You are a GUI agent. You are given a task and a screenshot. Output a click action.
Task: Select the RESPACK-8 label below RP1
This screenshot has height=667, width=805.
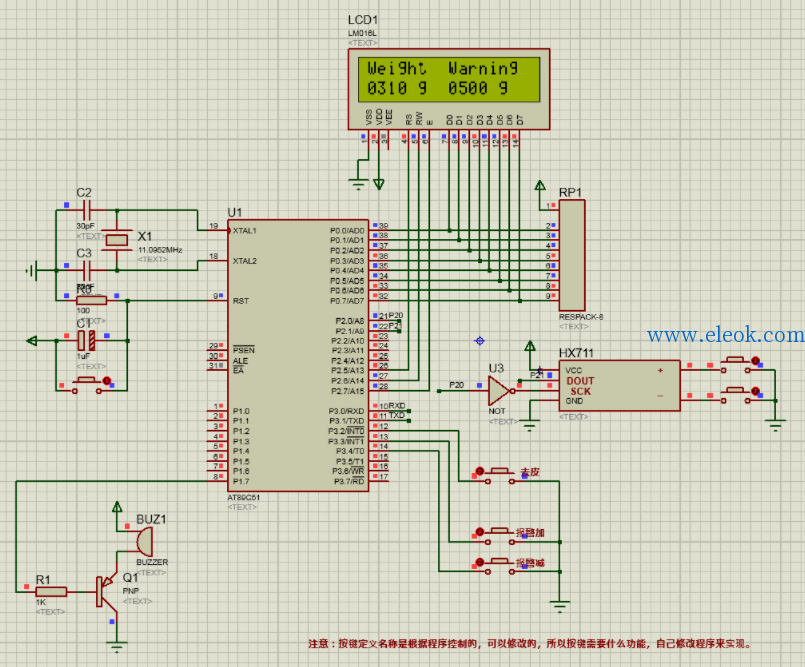pyautogui.click(x=581, y=317)
